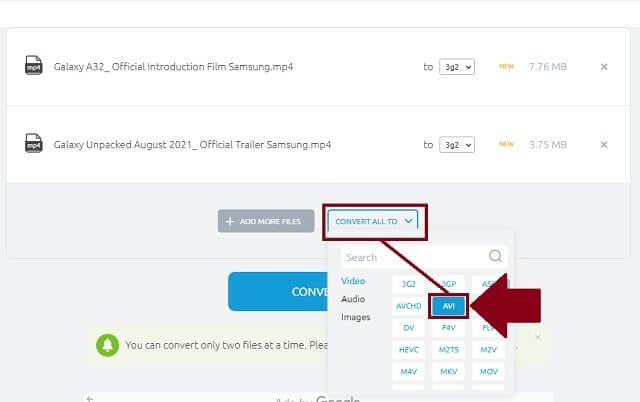Choose the M2TS format
This screenshot has height=402, width=640.
coord(448,350)
